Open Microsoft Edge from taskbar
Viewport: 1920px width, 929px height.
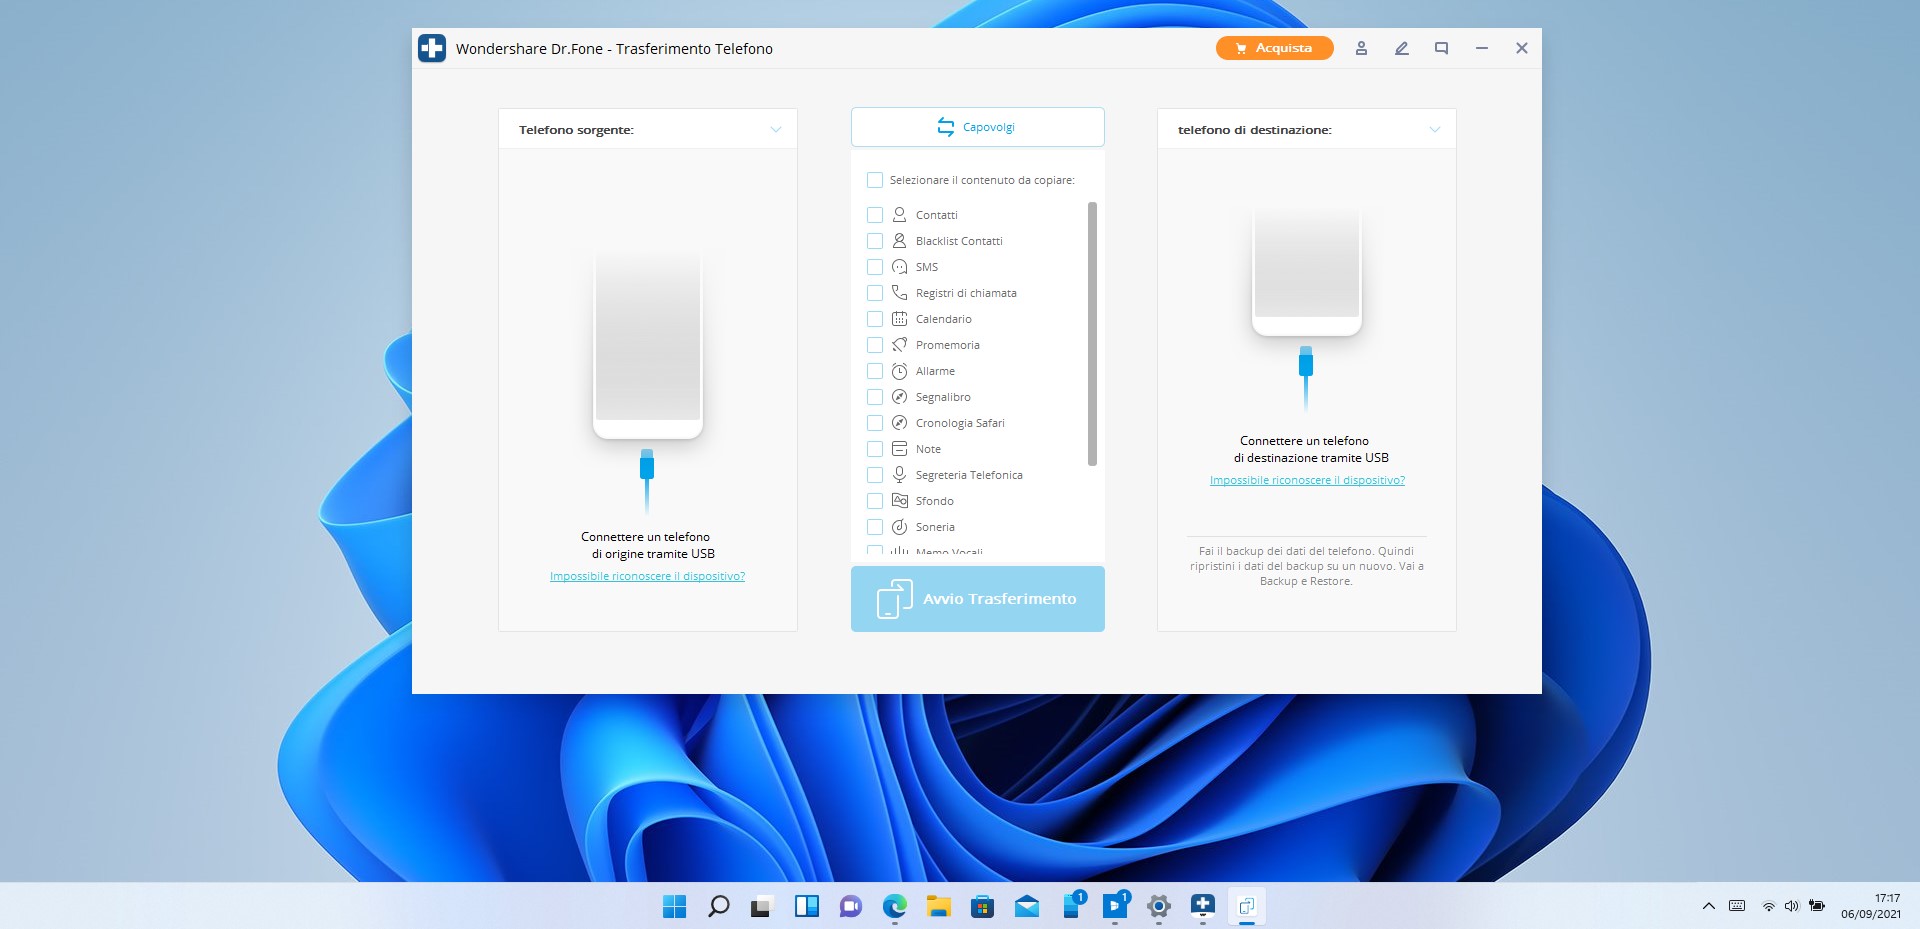point(894,906)
